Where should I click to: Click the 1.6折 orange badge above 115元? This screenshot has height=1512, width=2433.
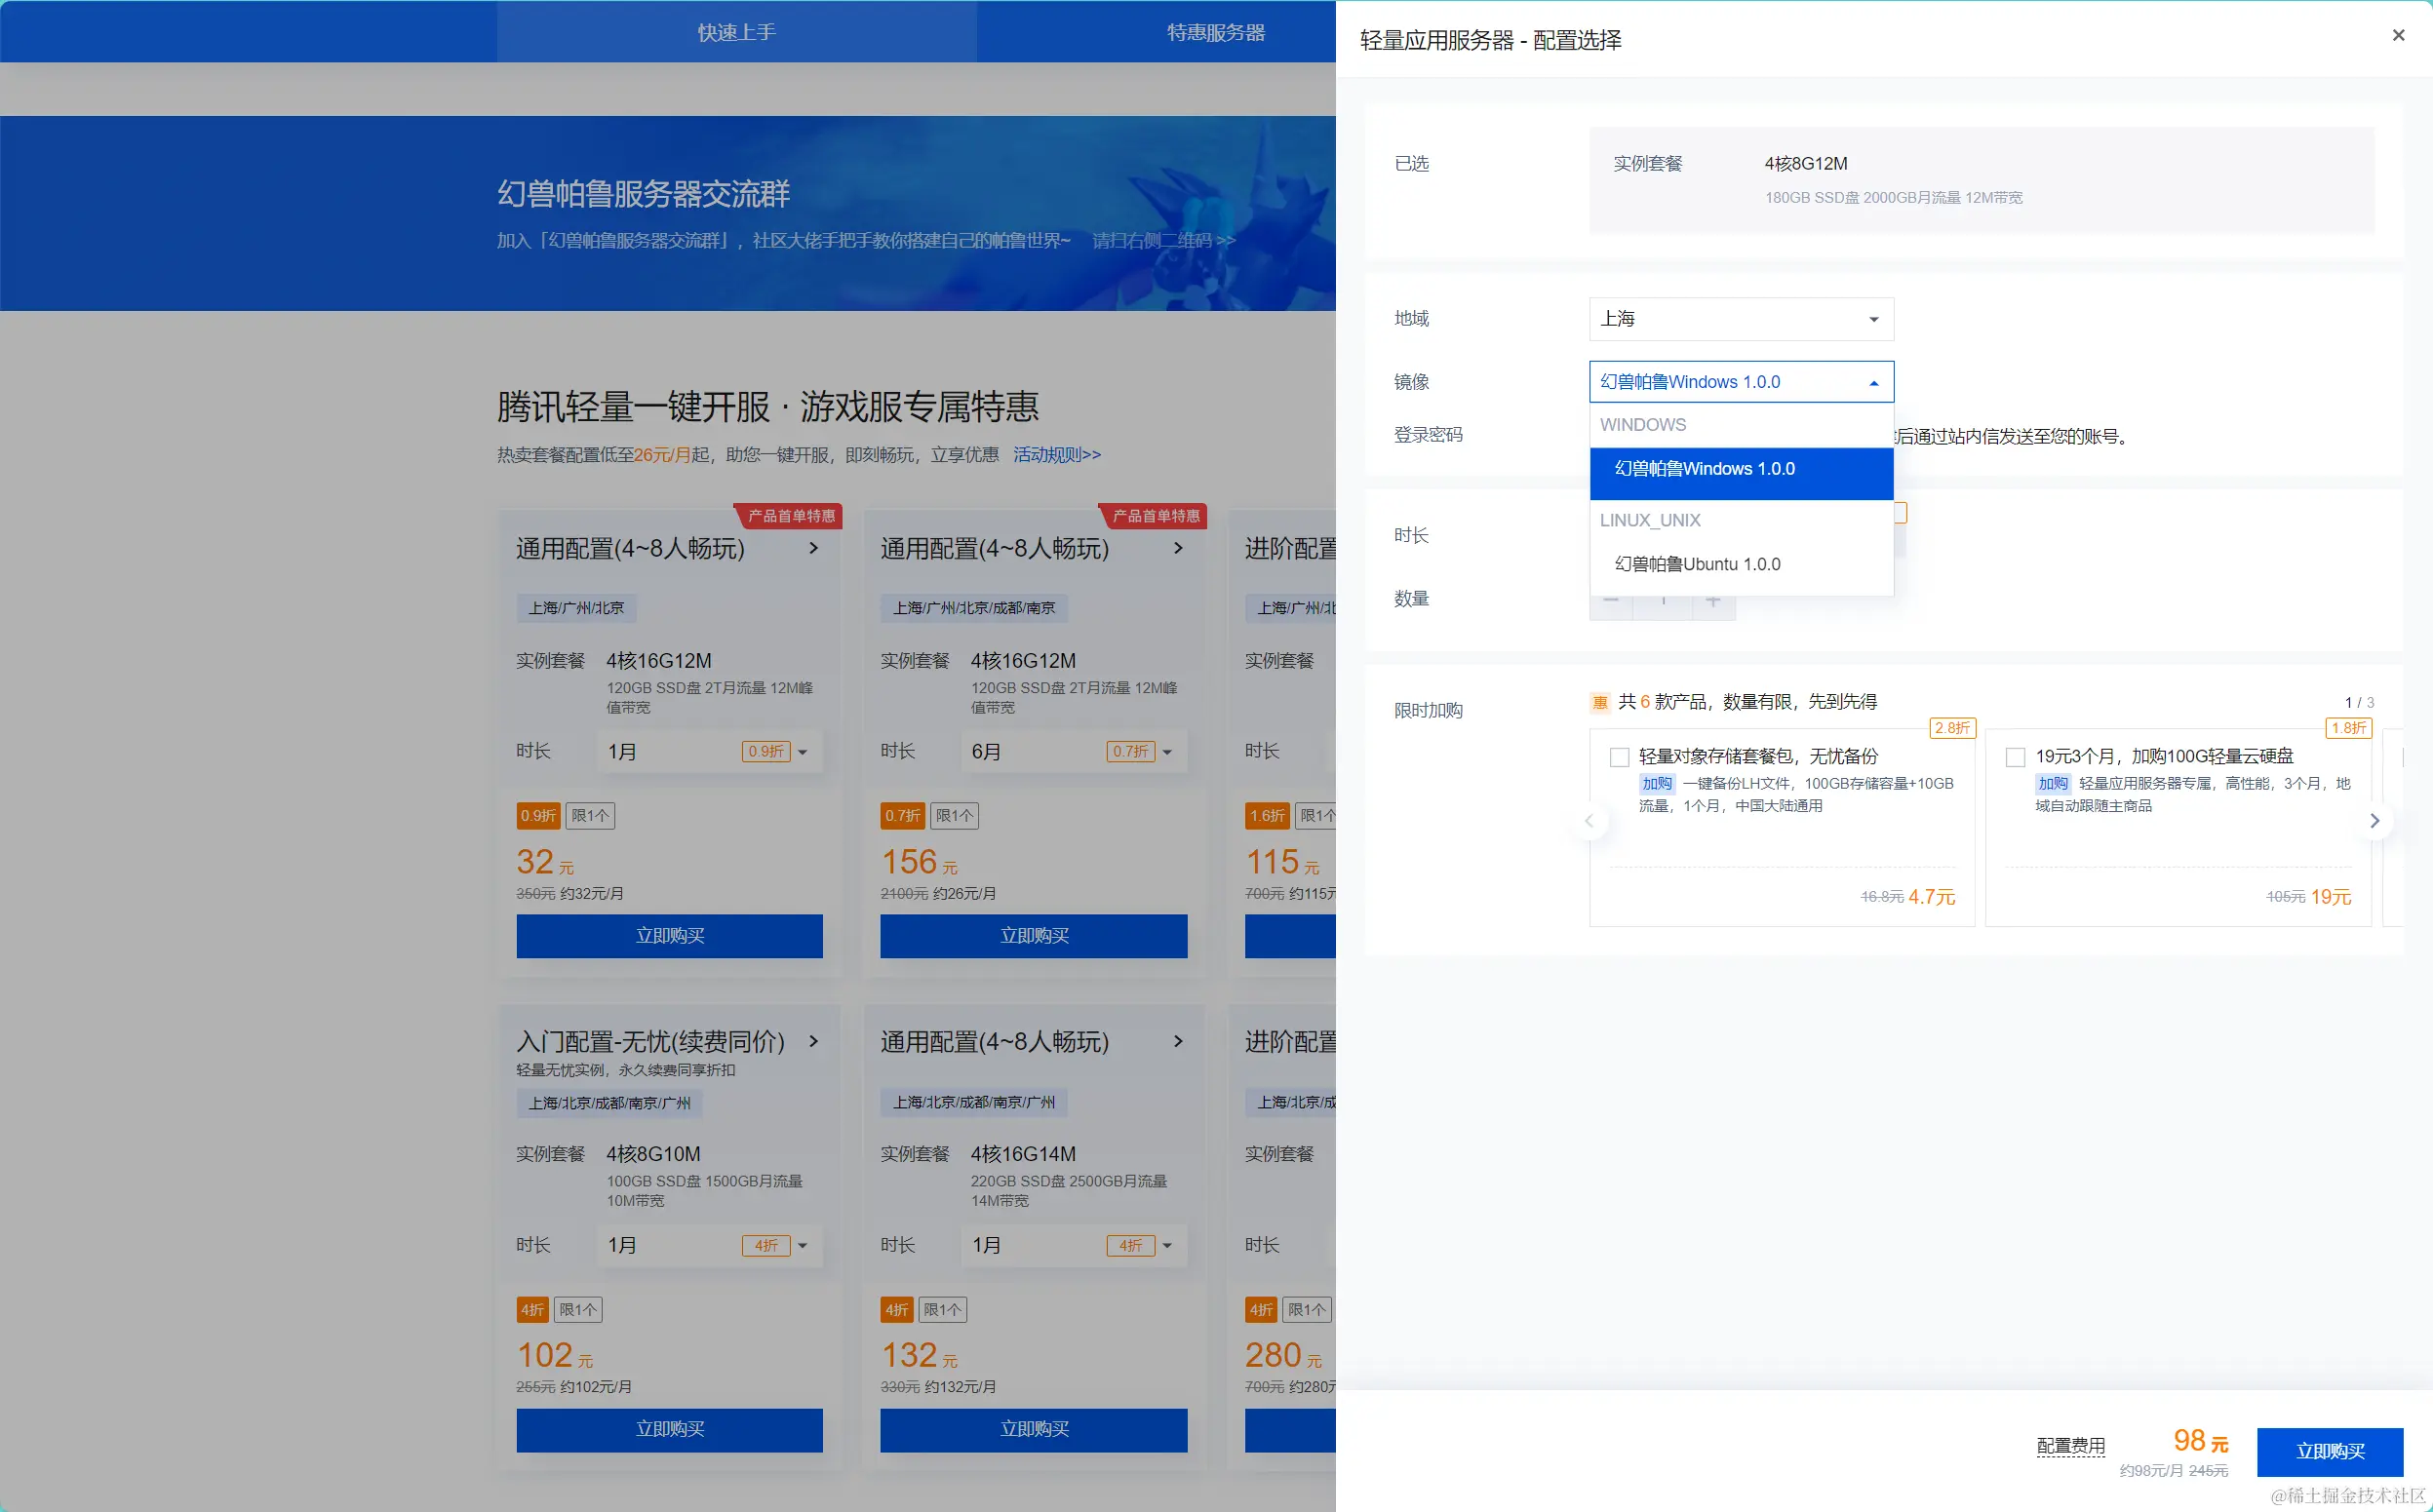(x=1266, y=816)
